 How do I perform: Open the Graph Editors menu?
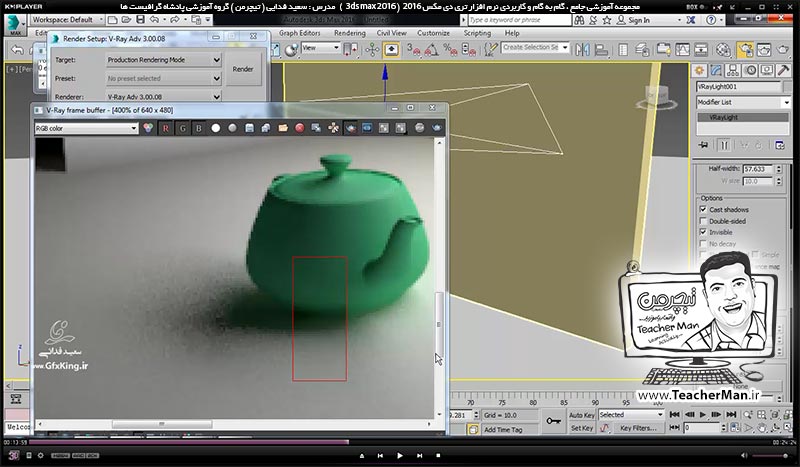pos(299,33)
